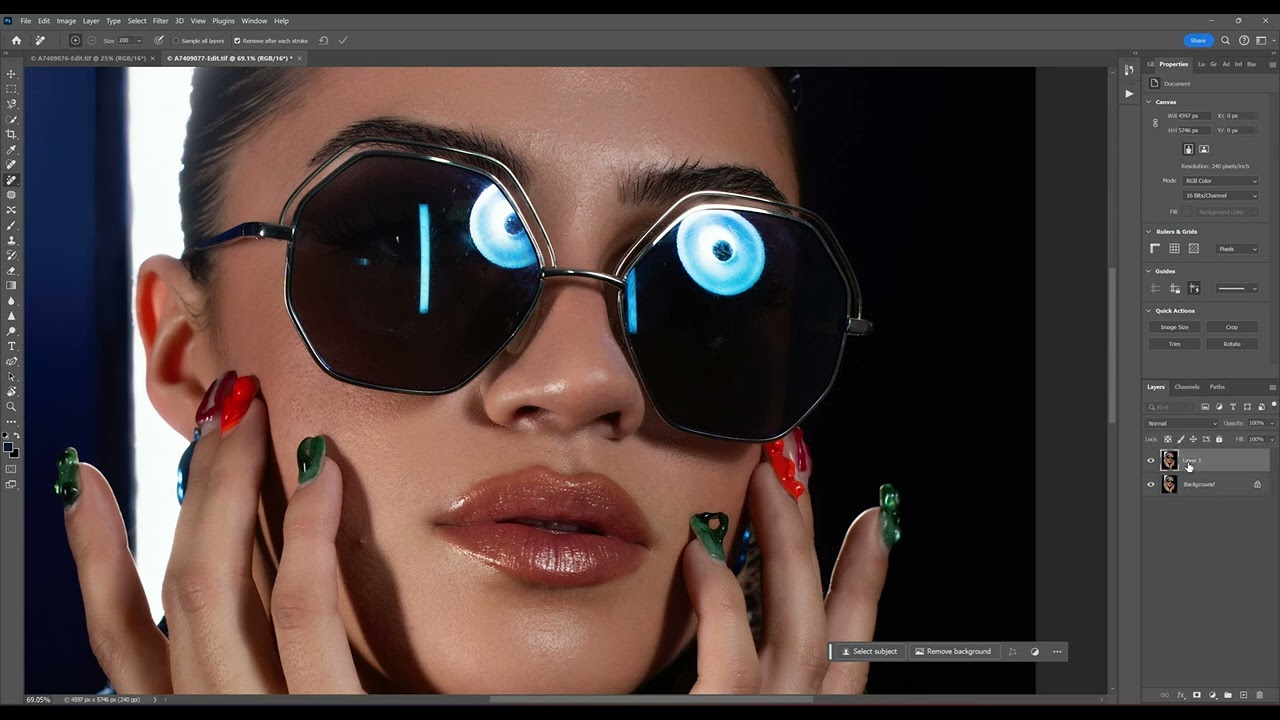1280x720 pixels.
Task: Select the Eraser tool
Action: 12,270
